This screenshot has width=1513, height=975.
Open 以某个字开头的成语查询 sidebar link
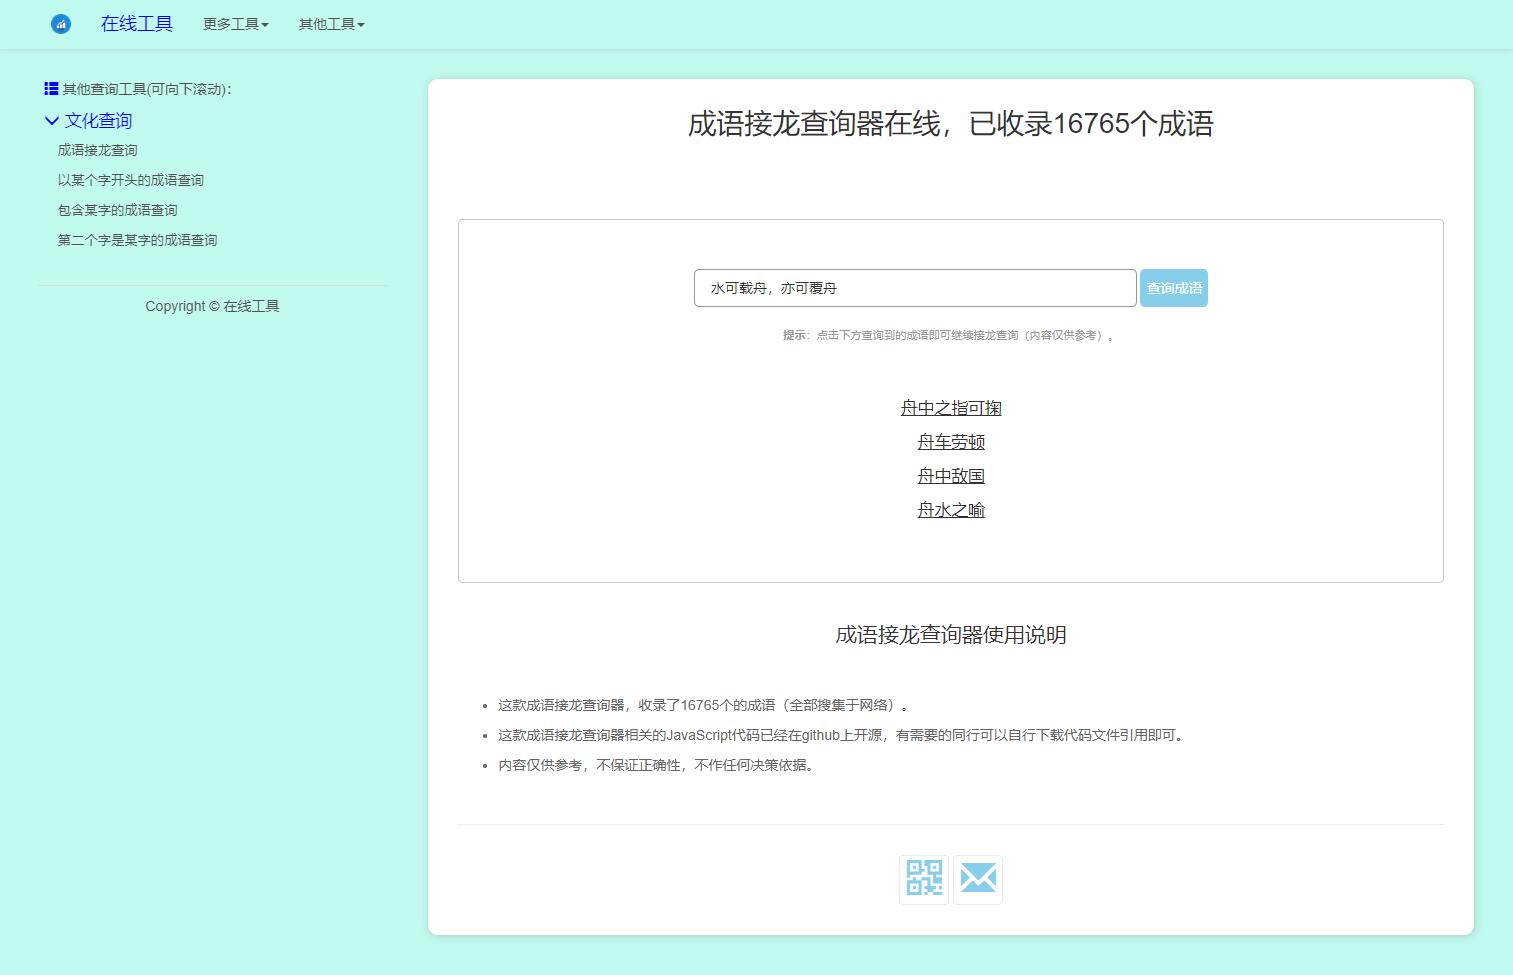130,180
